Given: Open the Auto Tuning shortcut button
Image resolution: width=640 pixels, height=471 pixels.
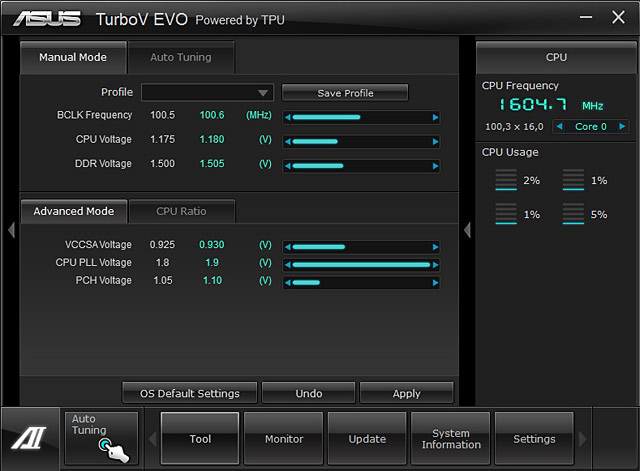Looking at the screenshot, I should pos(101,438).
